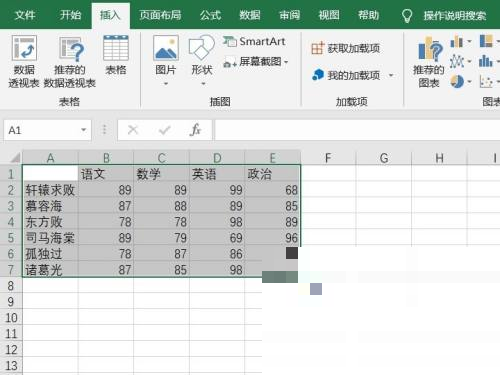Click the cell containing 政治

[273, 174]
